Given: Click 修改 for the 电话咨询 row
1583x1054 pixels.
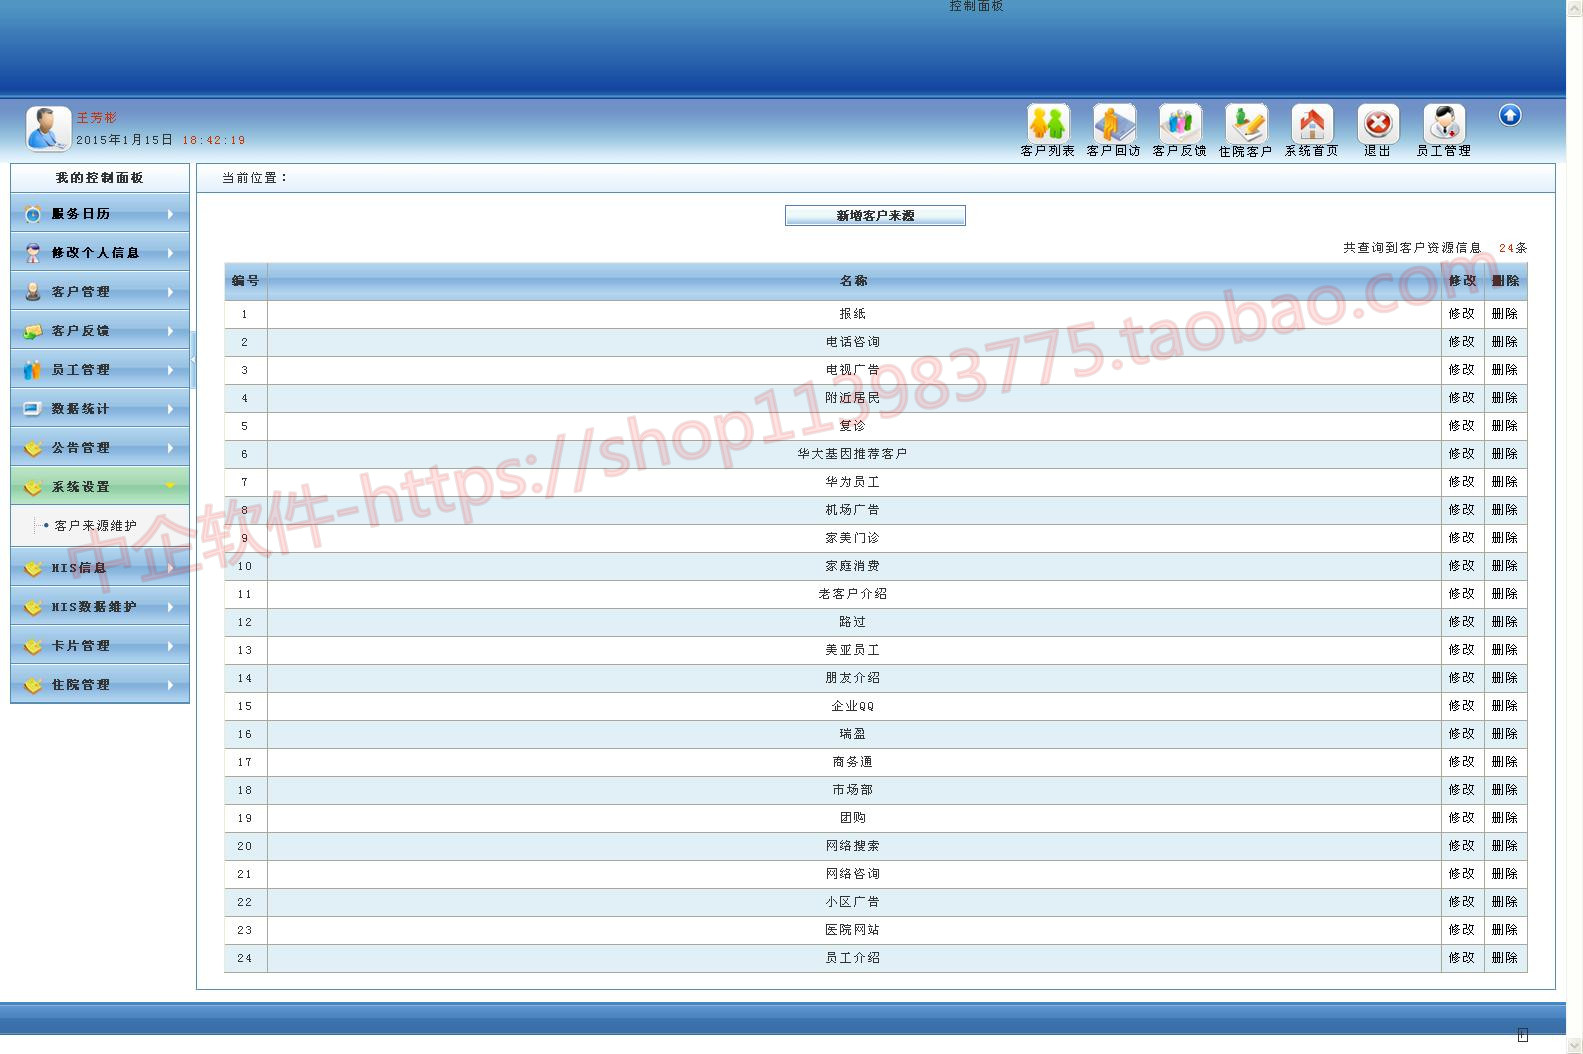Looking at the screenshot, I should (x=1462, y=342).
